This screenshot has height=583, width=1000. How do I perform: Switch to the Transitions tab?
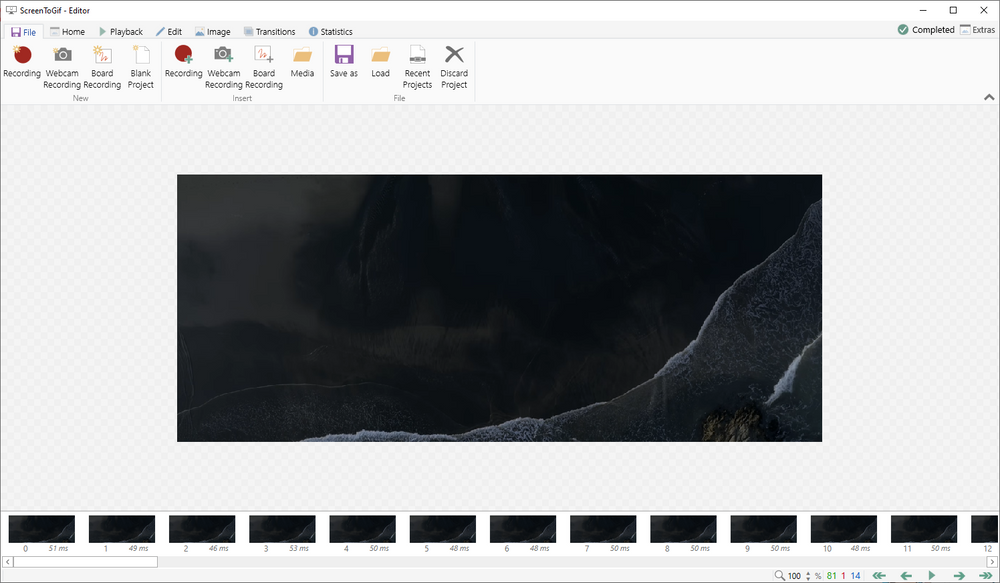point(269,31)
